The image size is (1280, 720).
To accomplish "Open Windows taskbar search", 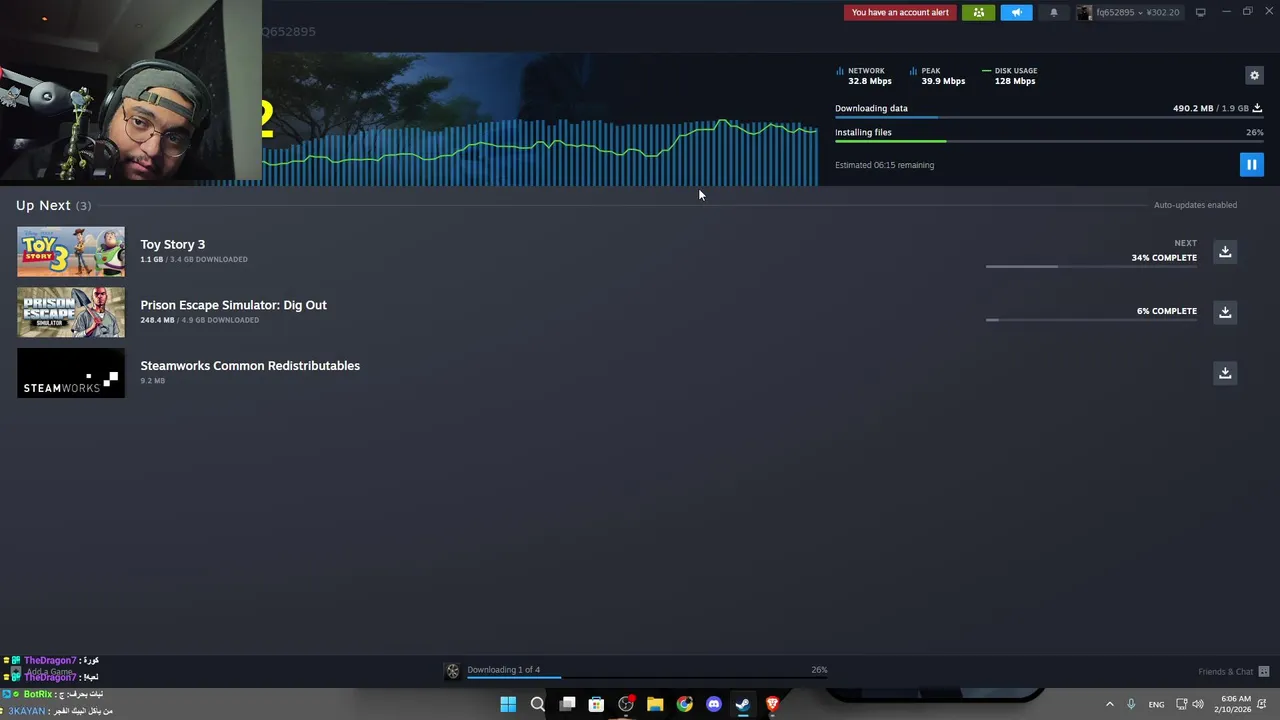I will click(537, 704).
